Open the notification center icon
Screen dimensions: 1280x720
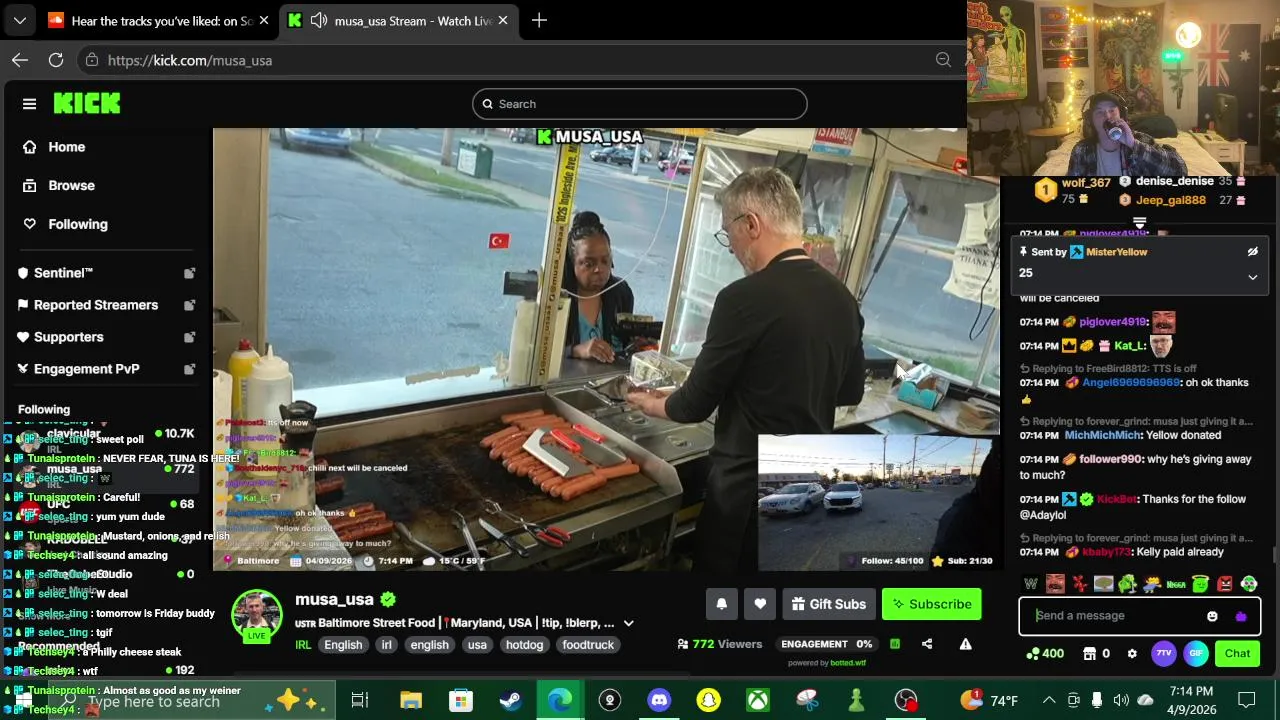[1246, 700]
